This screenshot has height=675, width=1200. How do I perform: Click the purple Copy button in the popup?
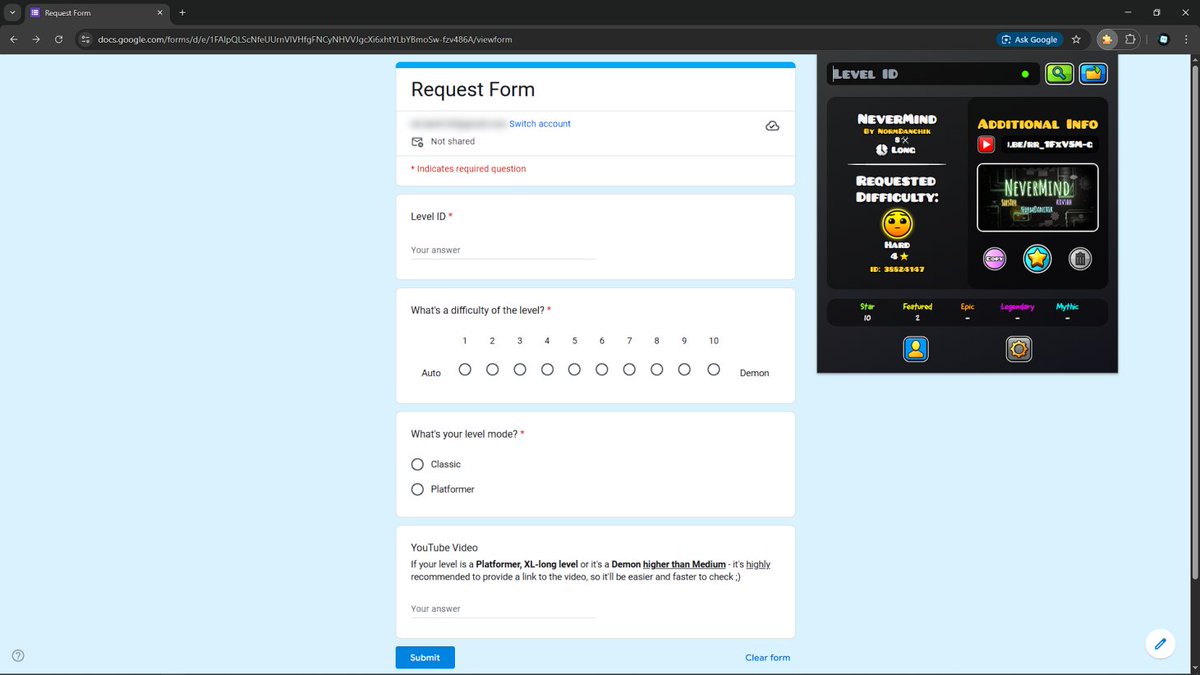pos(995,259)
